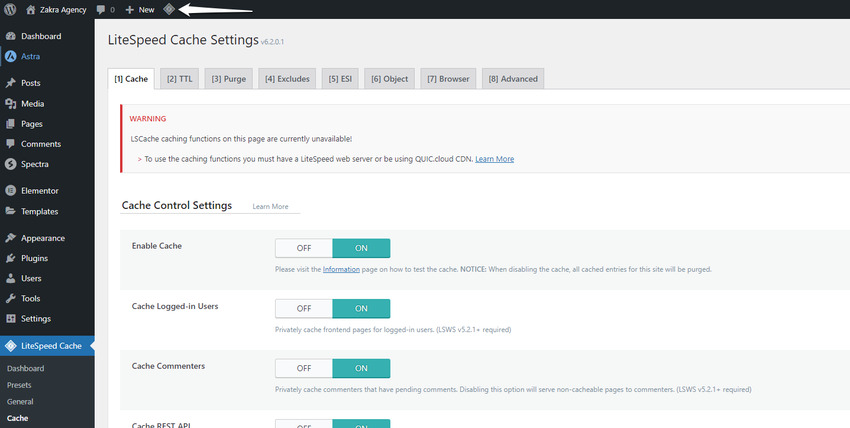850x428 pixels.
Task: Switch Cache Commenters to OFF
Action: click(303, 368)
